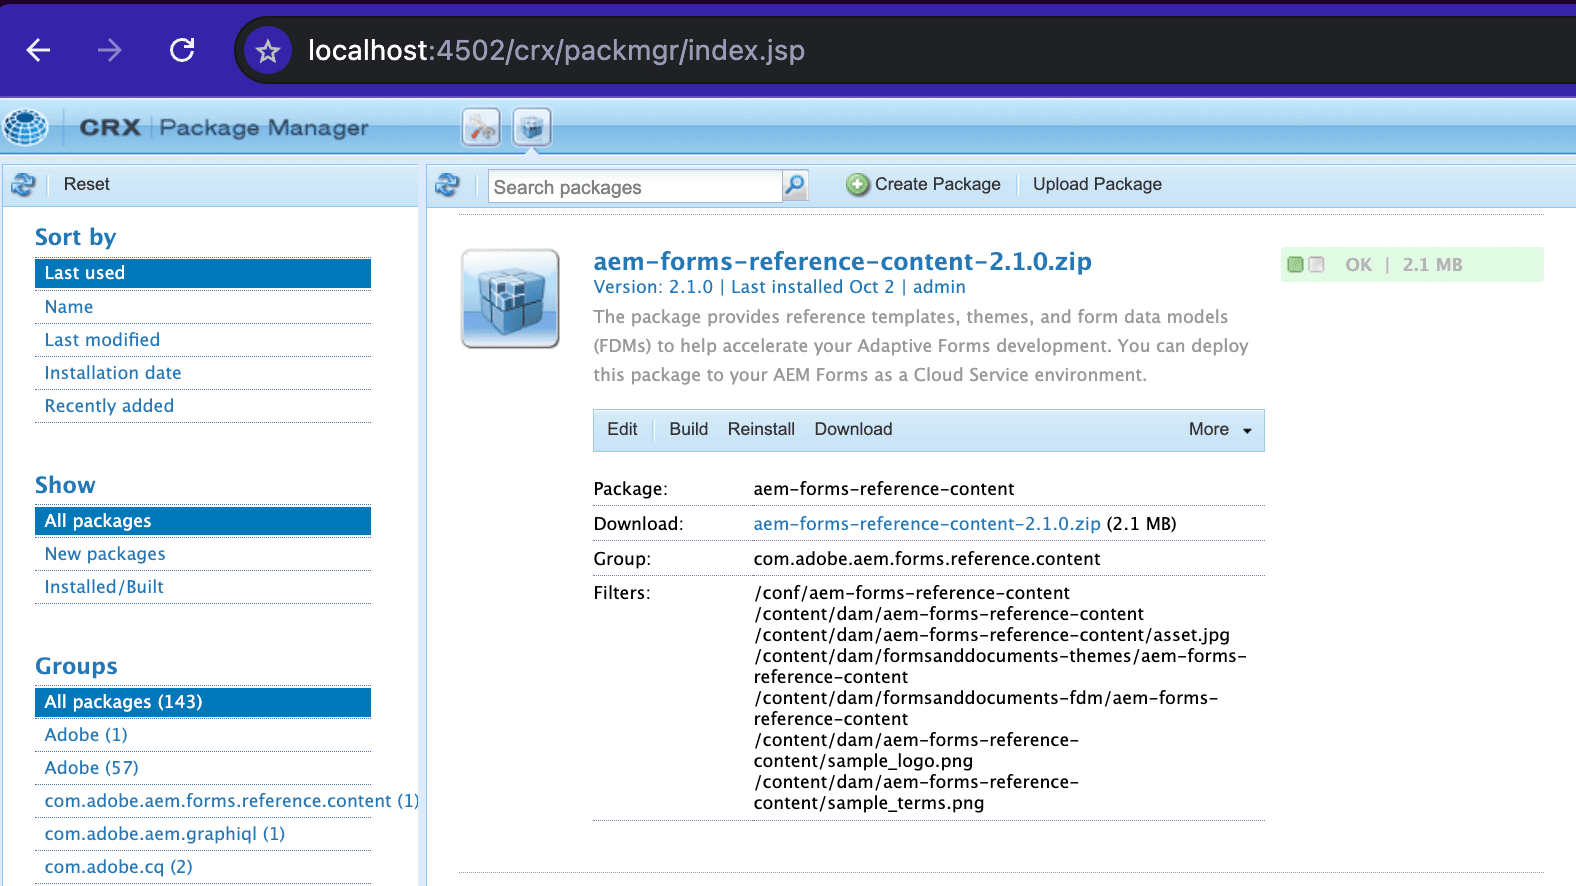Select com.adobe.aem.forms.reference.content group

[231, 801]
